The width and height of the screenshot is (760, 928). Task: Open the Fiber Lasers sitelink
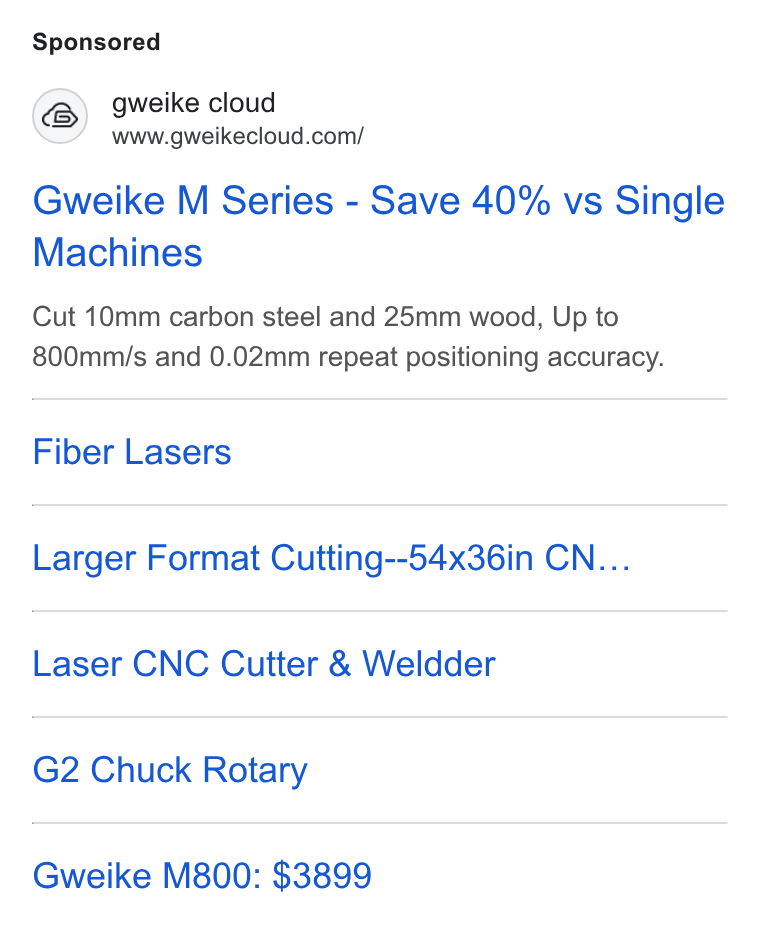[x=132, y=452]
